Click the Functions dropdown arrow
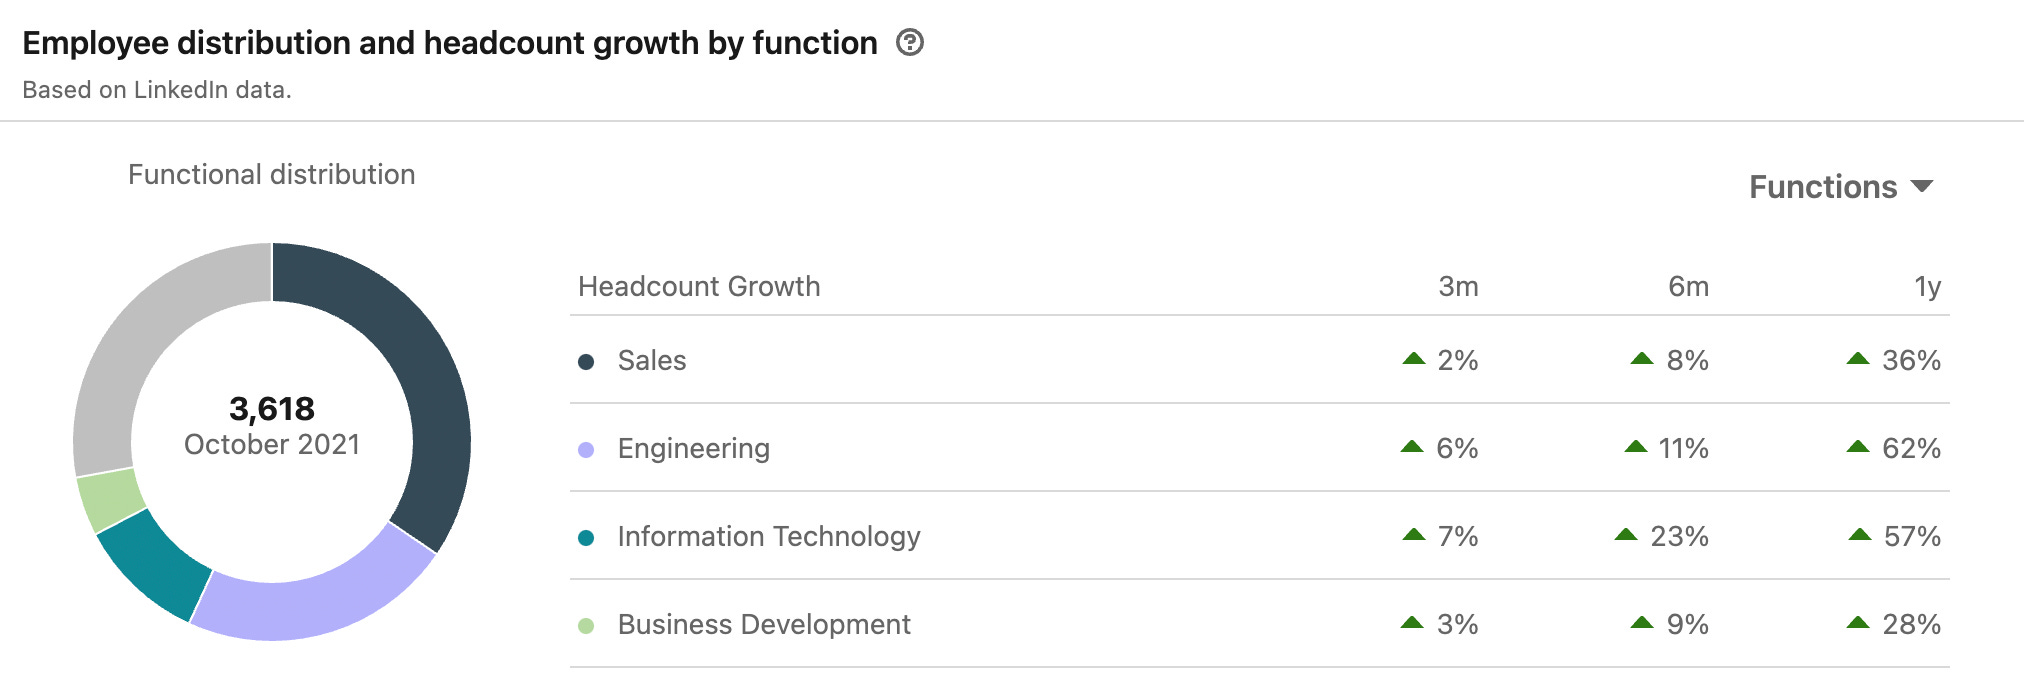Image resolution: width=2024 pixels, height=696 pixels. click(1921, 187)
